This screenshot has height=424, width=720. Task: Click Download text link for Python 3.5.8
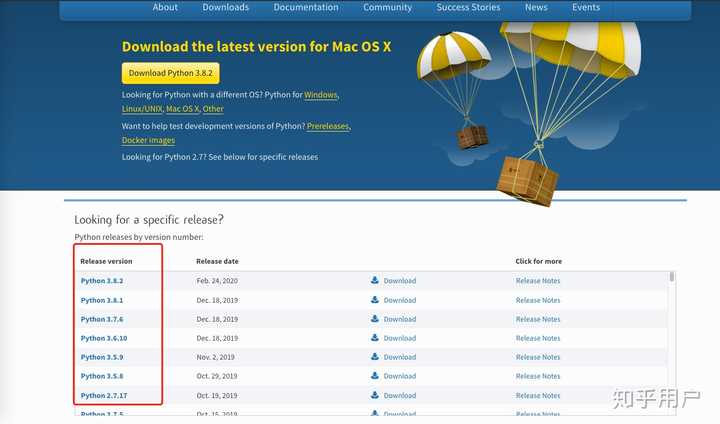tap(400, 376)
